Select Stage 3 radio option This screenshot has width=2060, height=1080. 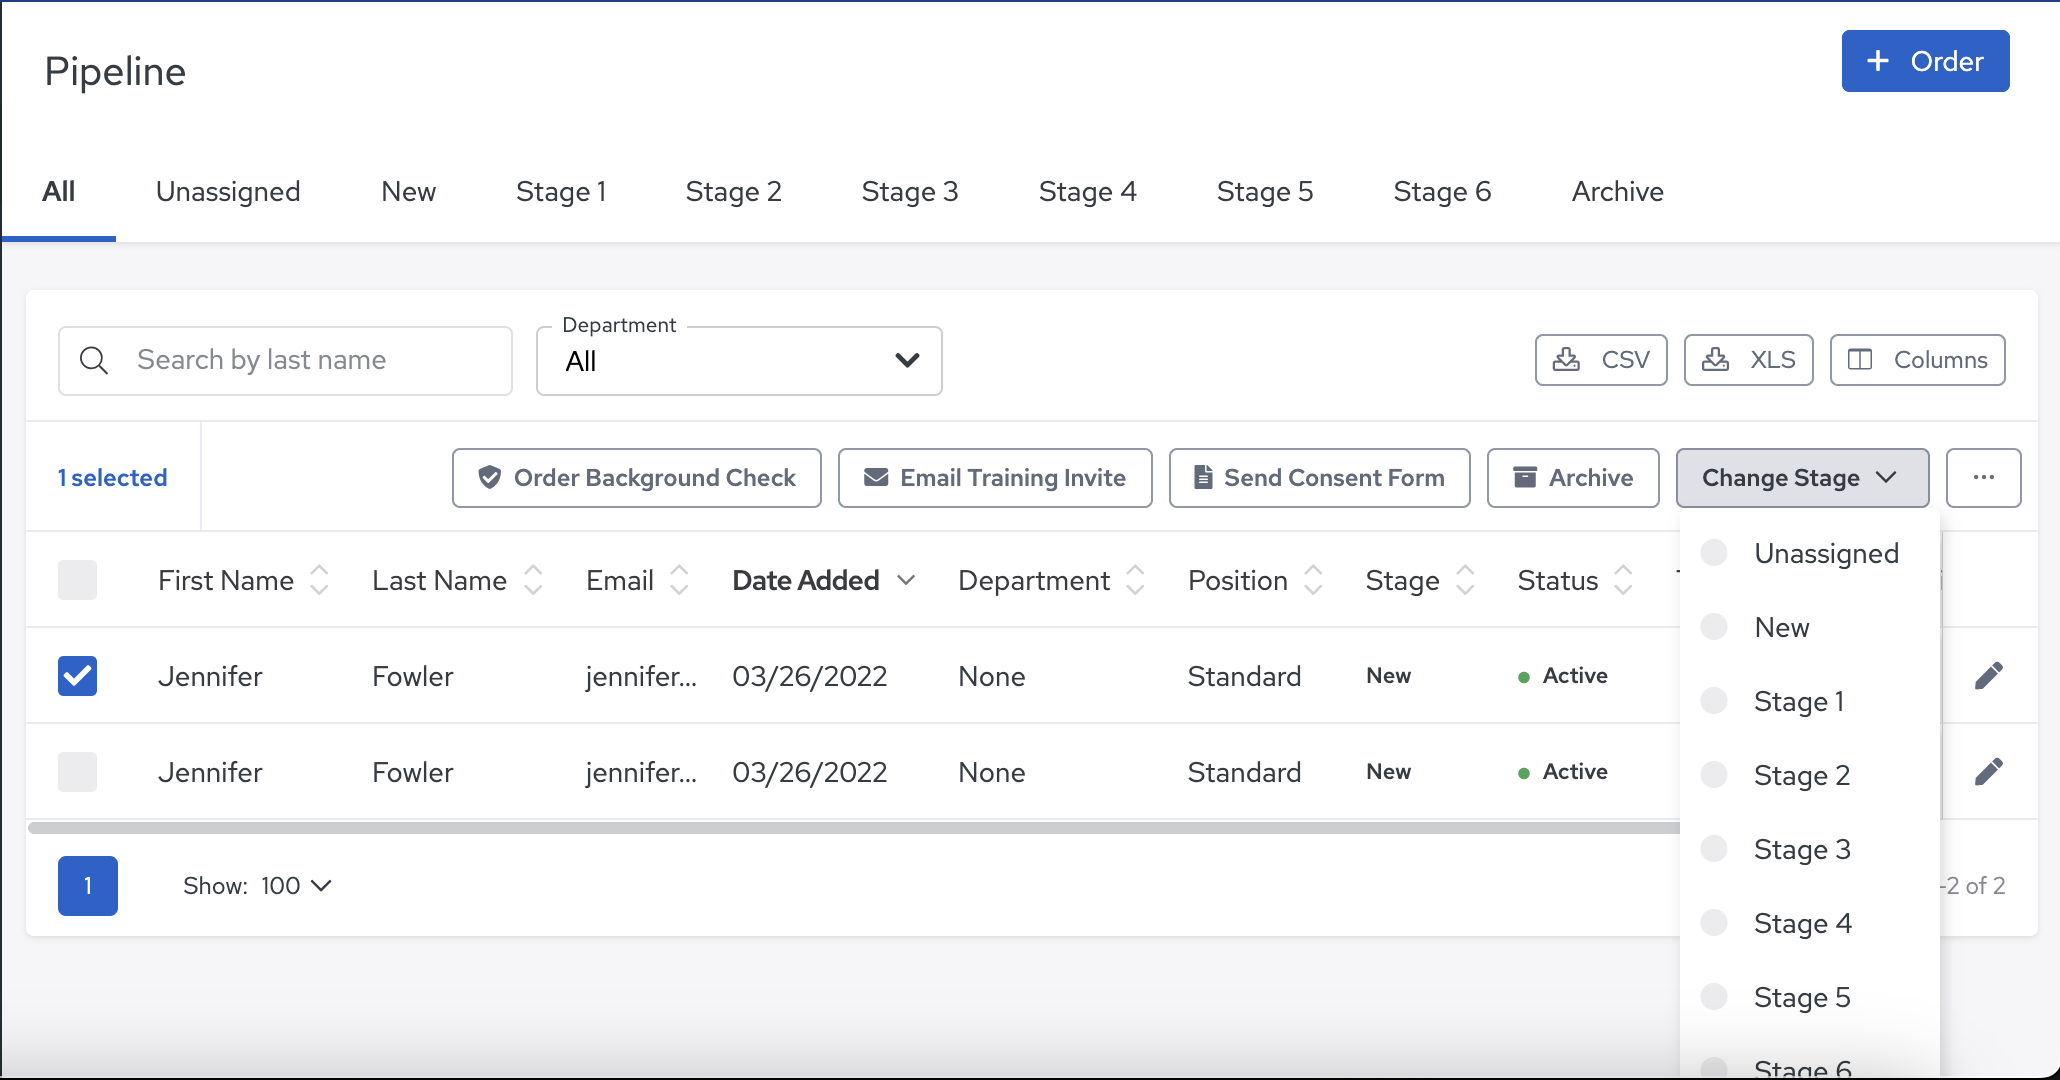point(1714,849)
